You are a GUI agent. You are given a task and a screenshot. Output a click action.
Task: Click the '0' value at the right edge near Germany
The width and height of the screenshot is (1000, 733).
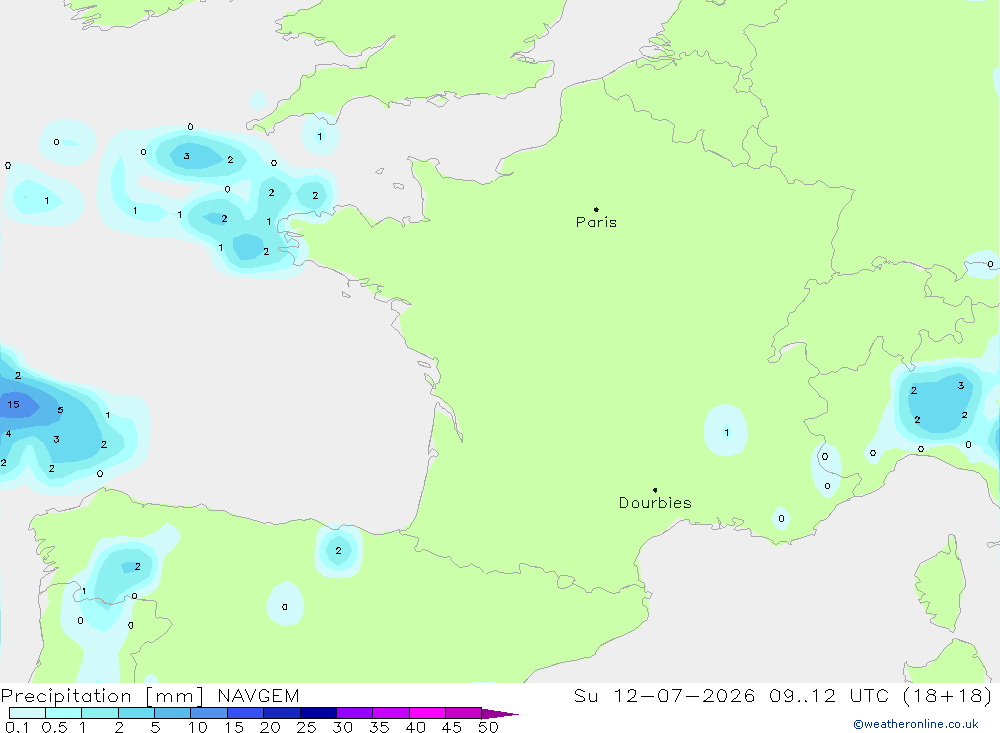[990, 264]
